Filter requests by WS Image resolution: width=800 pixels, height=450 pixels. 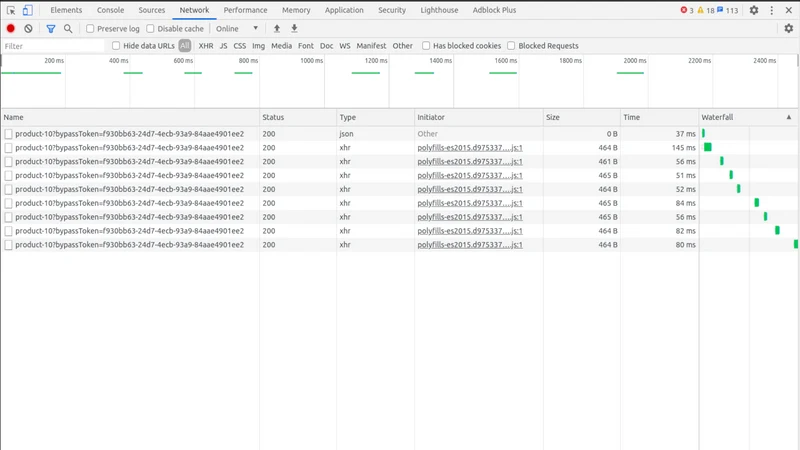tap(345, 46)
